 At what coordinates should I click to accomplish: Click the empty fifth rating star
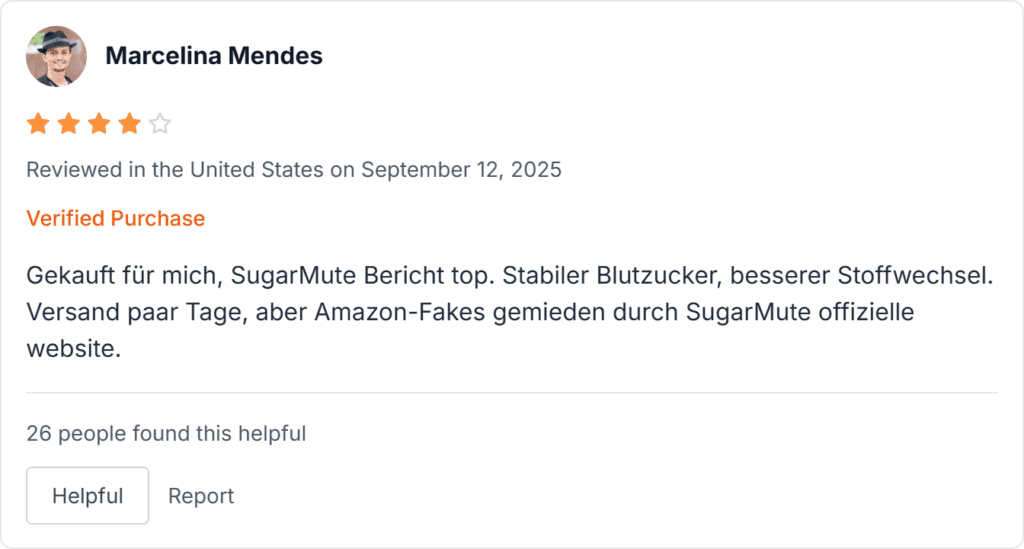point(160,124)
